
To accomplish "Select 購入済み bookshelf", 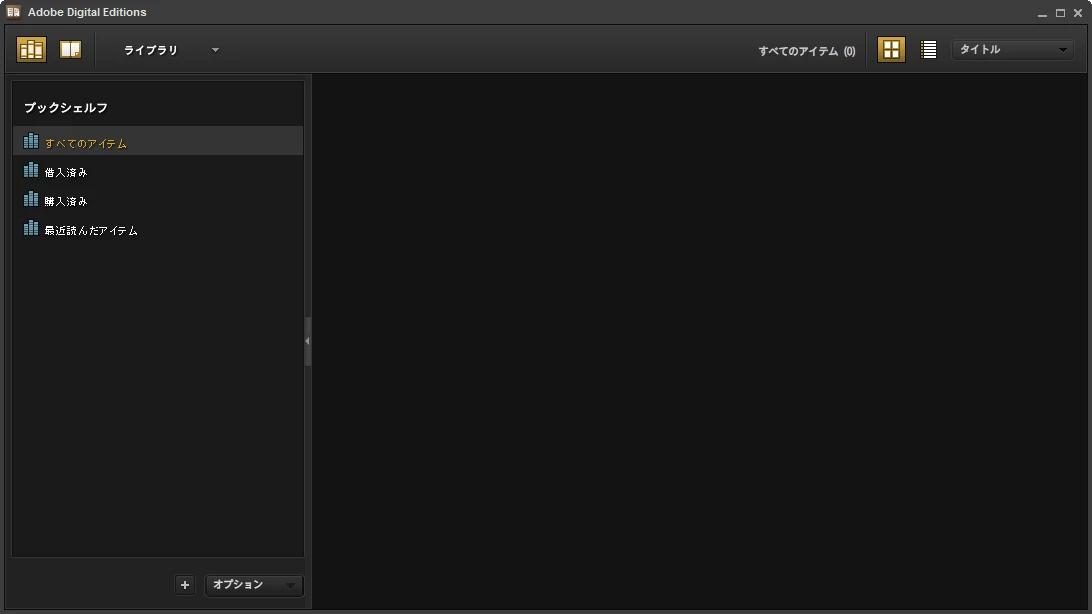I will pyautogui.click(x=158, y=200).
